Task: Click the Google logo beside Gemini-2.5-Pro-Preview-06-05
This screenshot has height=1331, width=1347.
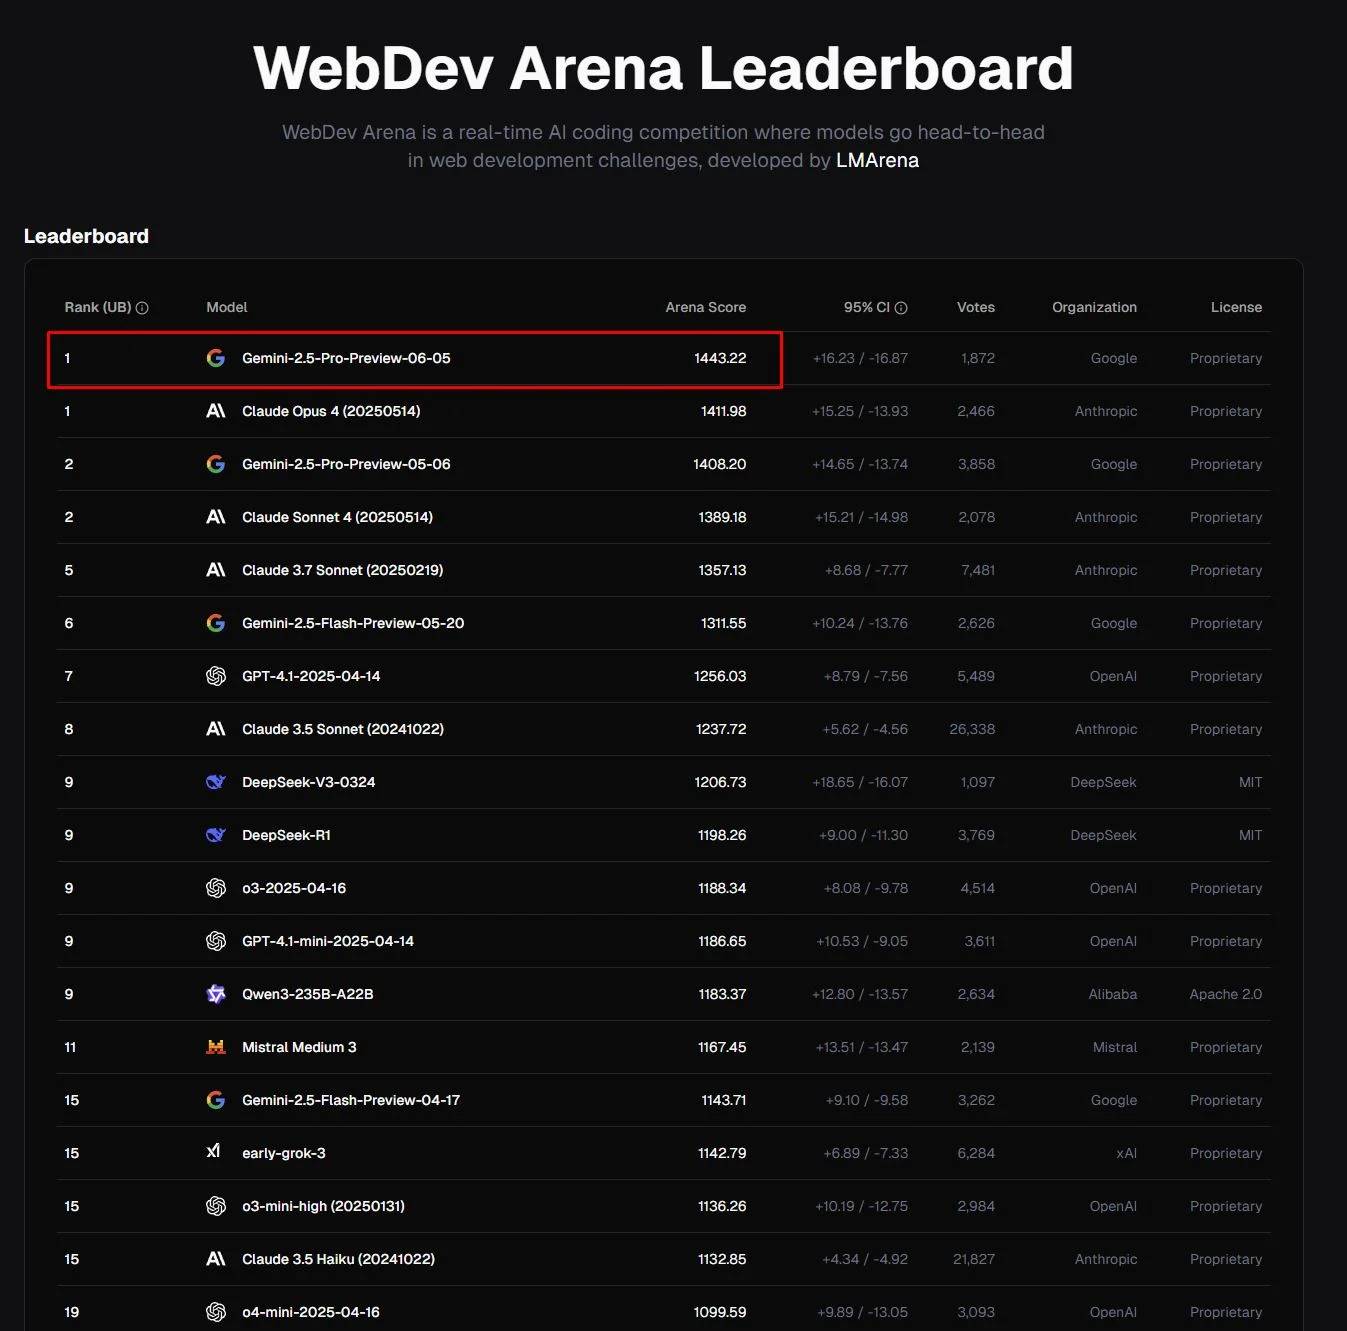Action: point(215,358)
